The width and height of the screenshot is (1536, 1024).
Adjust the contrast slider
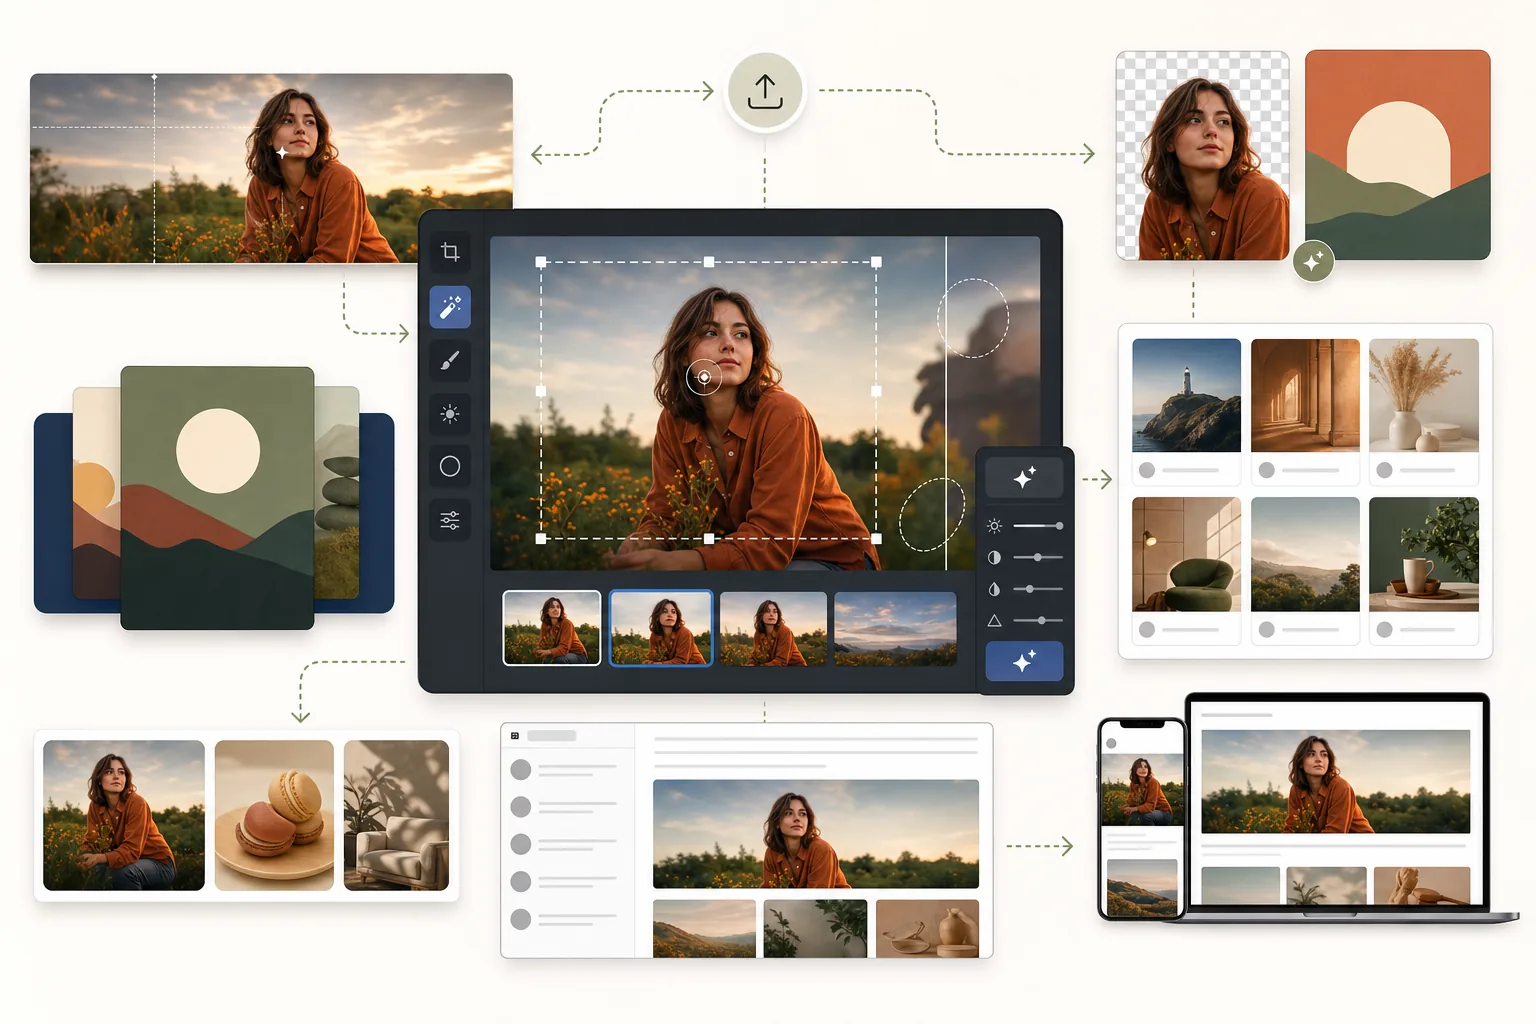[x=1038, y=557]
